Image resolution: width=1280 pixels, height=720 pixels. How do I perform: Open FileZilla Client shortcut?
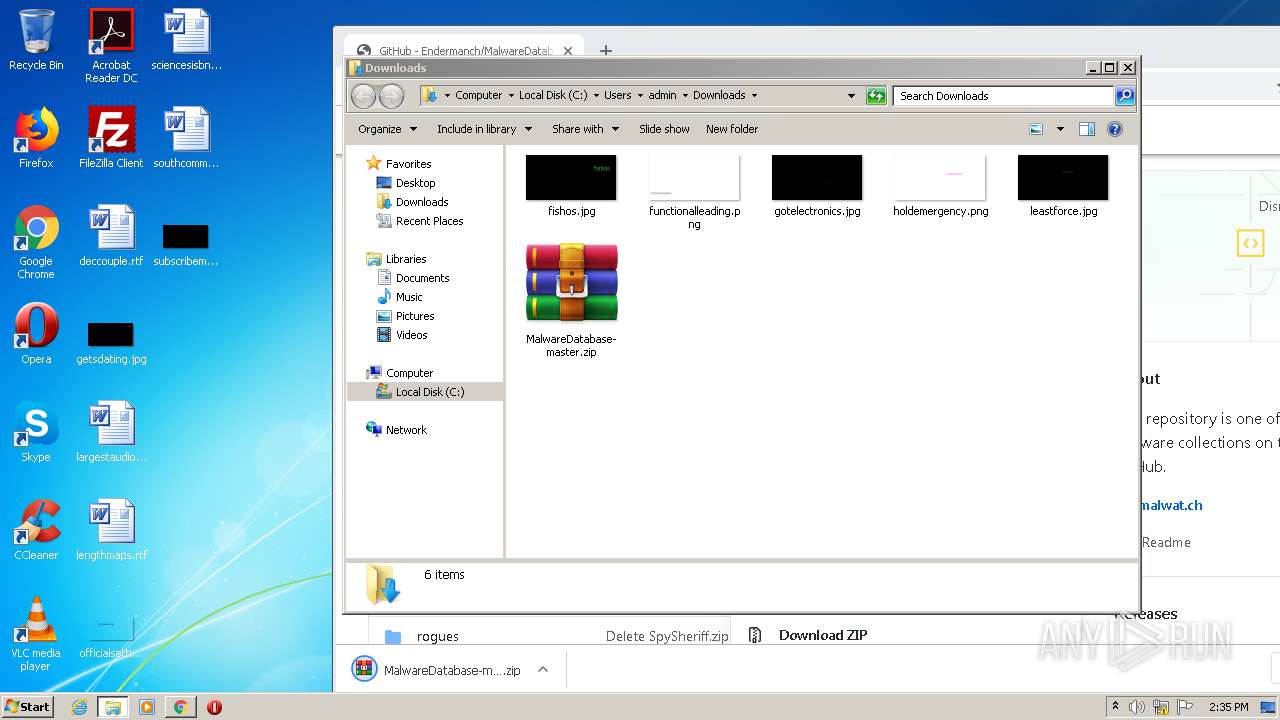(x=111, y=138)
